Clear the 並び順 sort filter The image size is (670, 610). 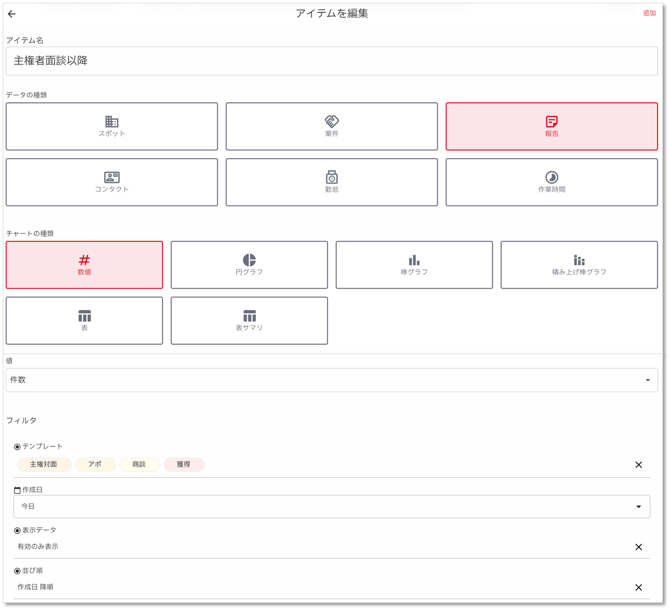638,588
